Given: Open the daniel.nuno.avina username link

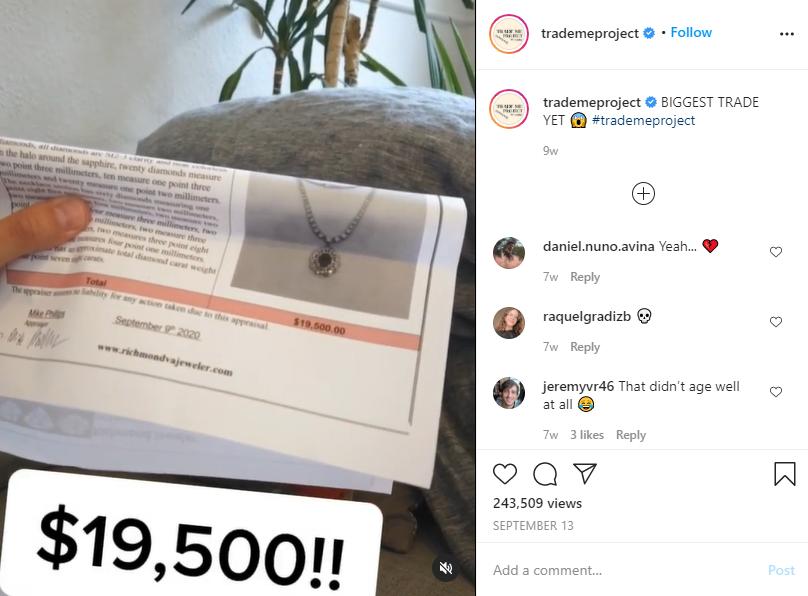Looking at the screenshot, I should pos(598,246).
